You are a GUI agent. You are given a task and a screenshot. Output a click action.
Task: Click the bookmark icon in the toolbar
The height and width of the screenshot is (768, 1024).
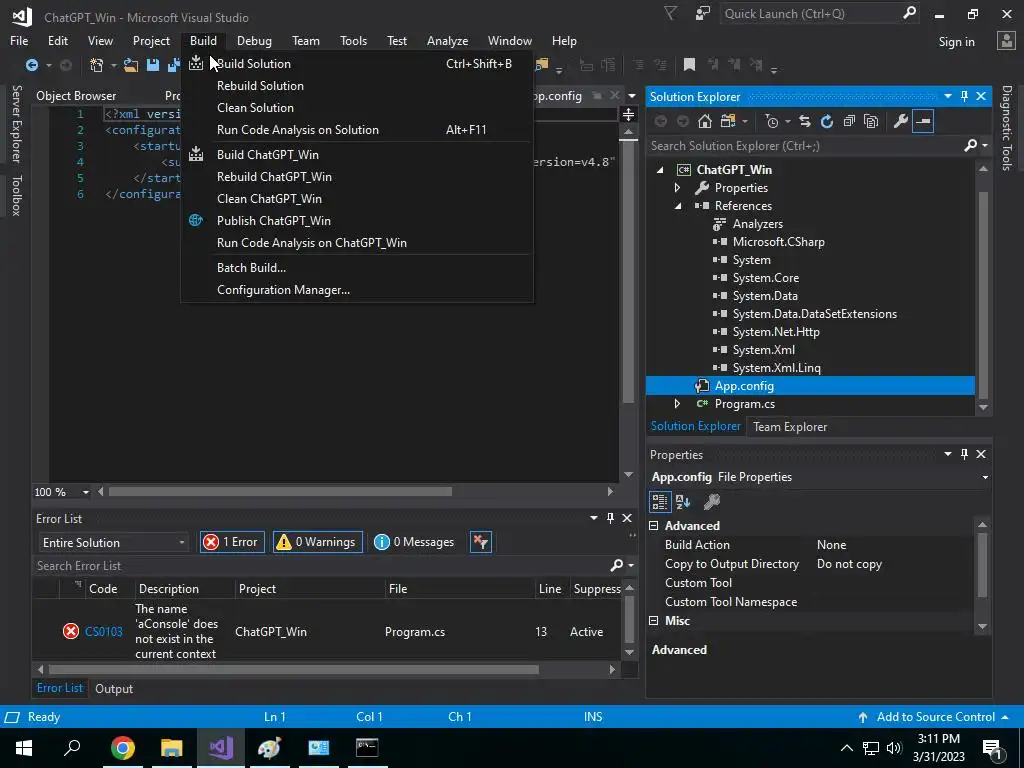(689, 65)
